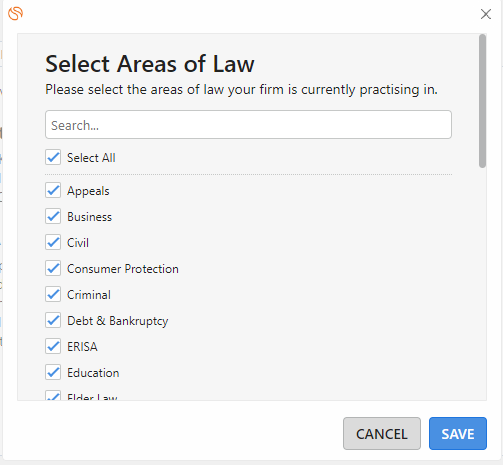This screenshot has height=465, width=503.
Task: Click the Consumer Protection label text
Action: [x=123, y=269]
